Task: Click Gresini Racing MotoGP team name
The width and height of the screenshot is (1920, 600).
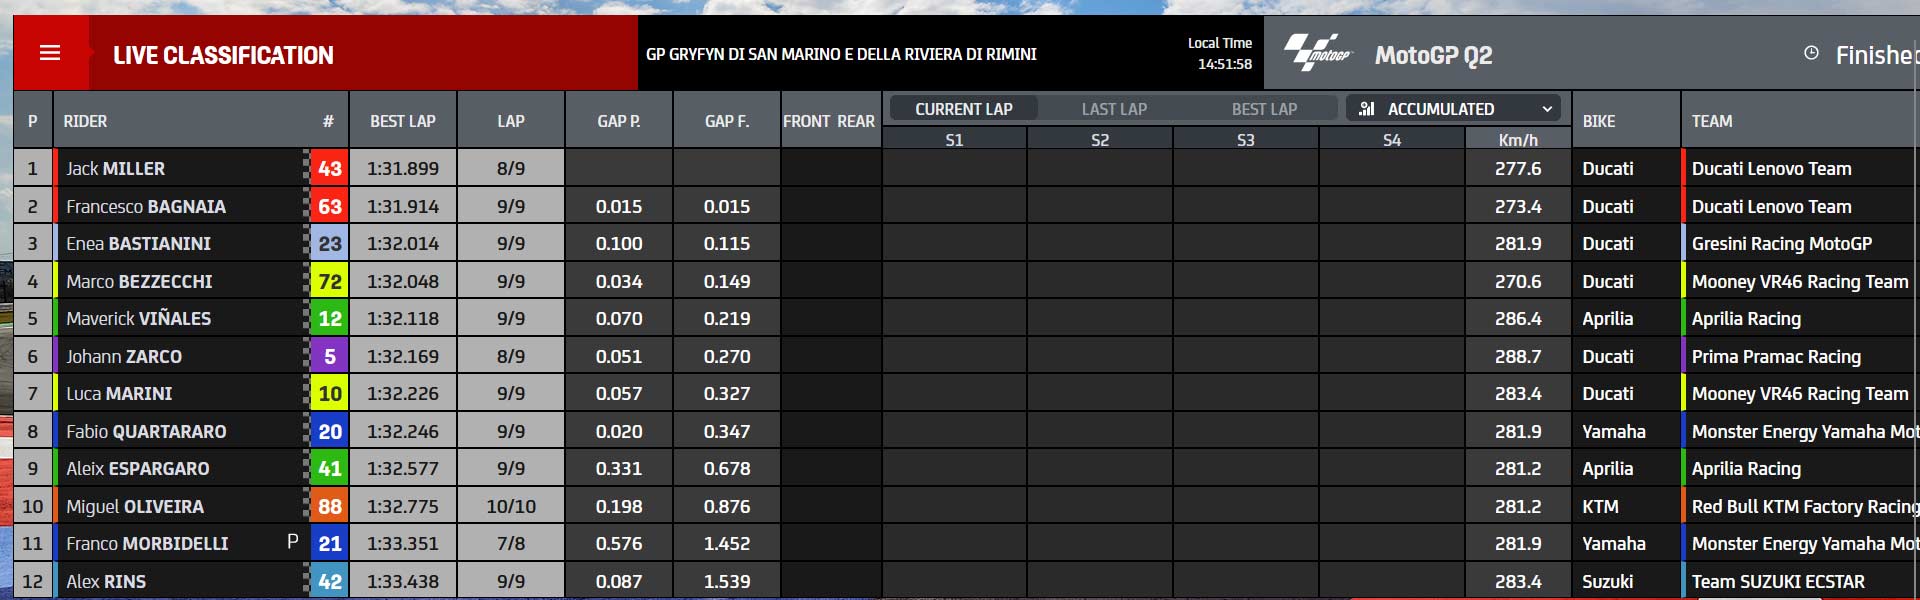Action: point(1782,244)
